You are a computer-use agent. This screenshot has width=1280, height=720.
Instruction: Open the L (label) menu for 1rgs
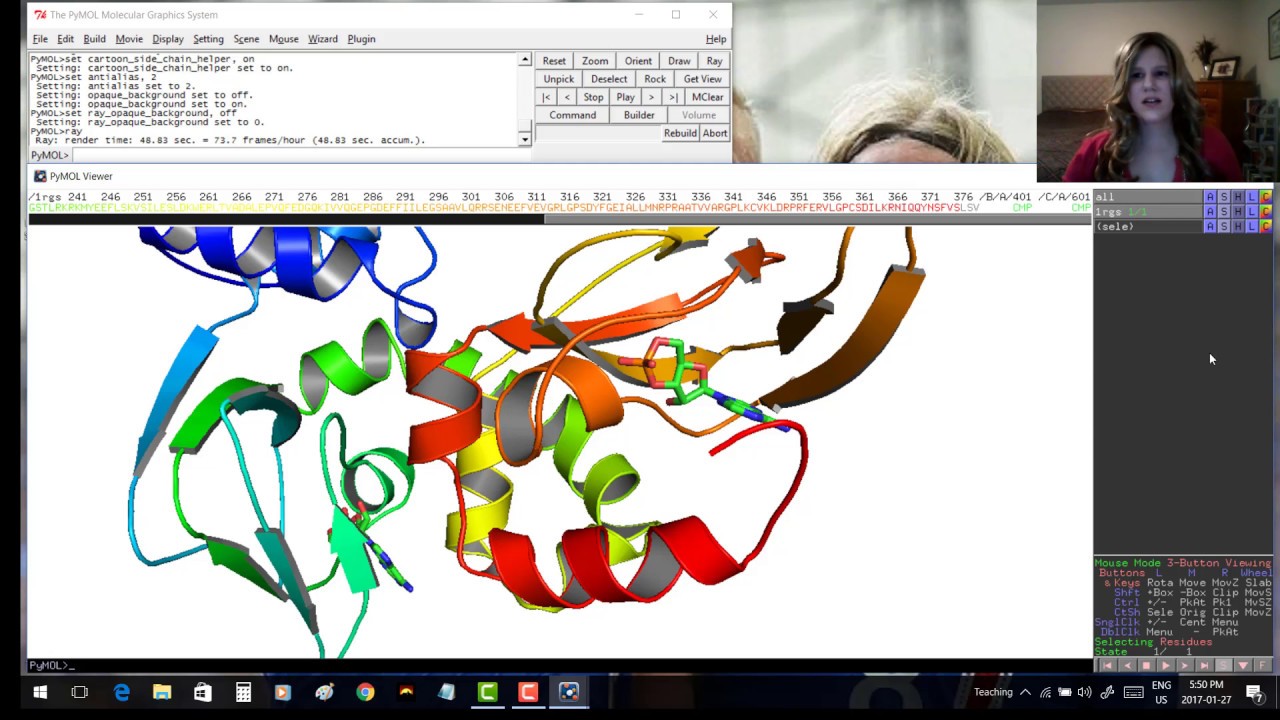pyautogui.click(x=1252, y=212)
